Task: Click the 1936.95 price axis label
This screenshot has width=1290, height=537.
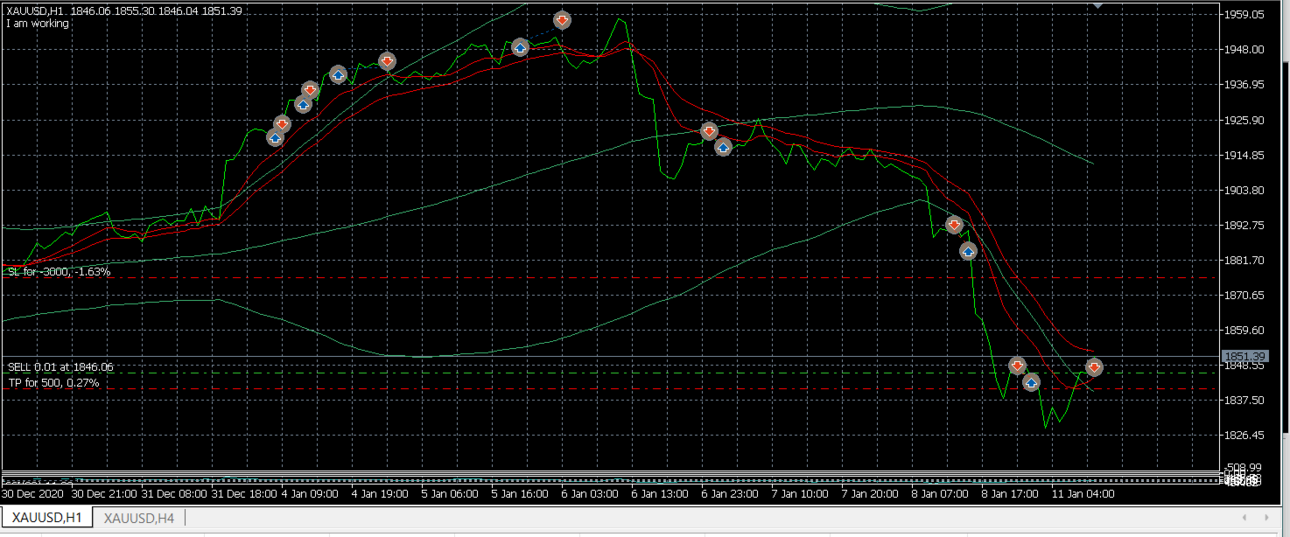Action: (1245, 84)
